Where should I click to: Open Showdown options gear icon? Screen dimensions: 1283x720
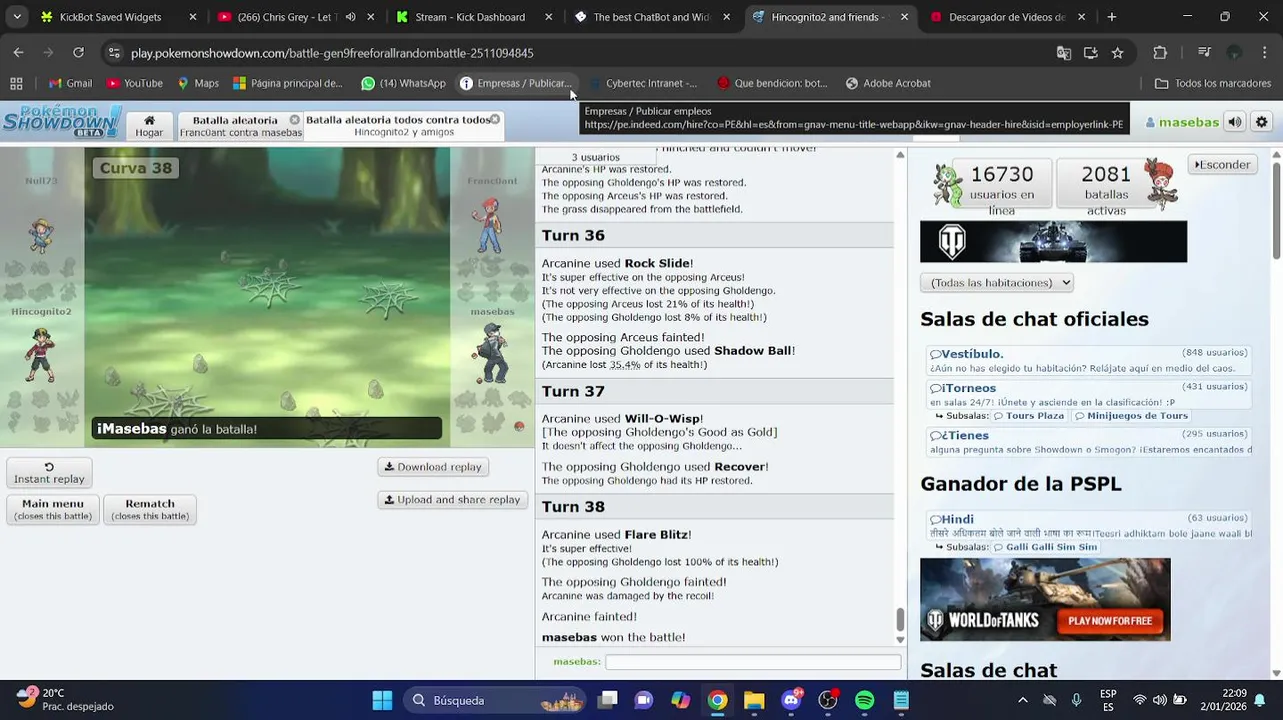pos(1262,122)
